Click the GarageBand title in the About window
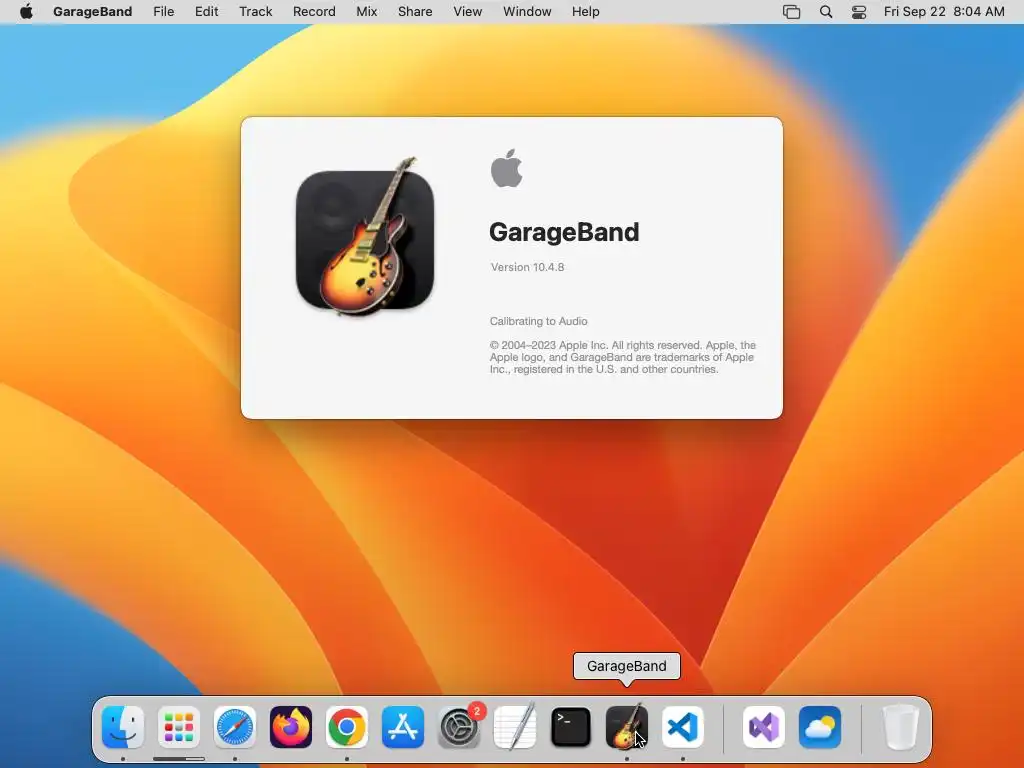This screenshot has width=1024, height=768. click(564, 232)
